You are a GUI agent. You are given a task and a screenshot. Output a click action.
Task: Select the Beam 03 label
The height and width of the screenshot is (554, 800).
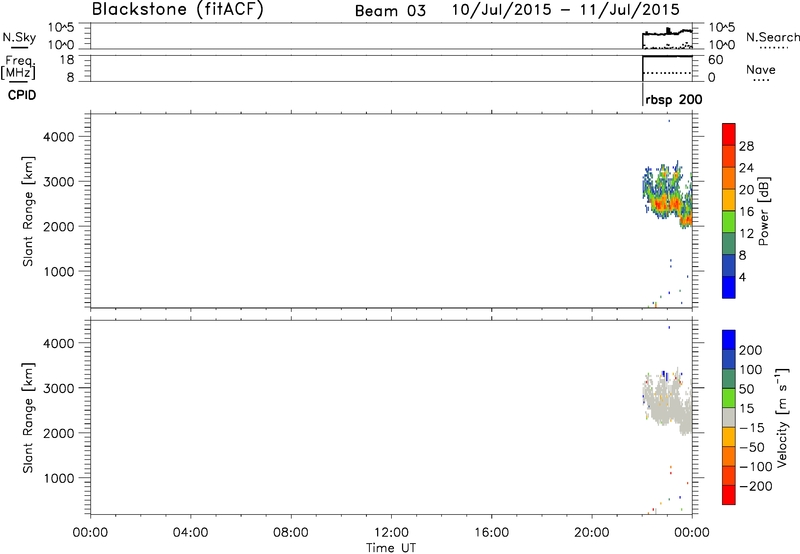point(390,11)
